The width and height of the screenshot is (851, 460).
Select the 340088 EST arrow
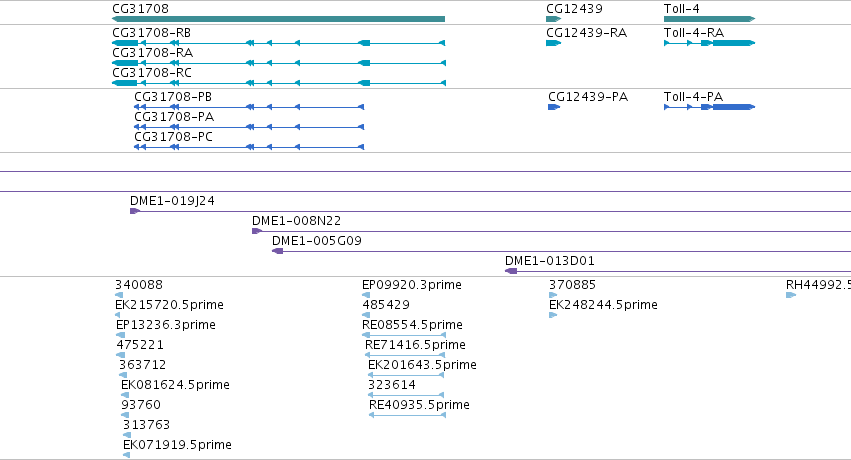point(119,295)
